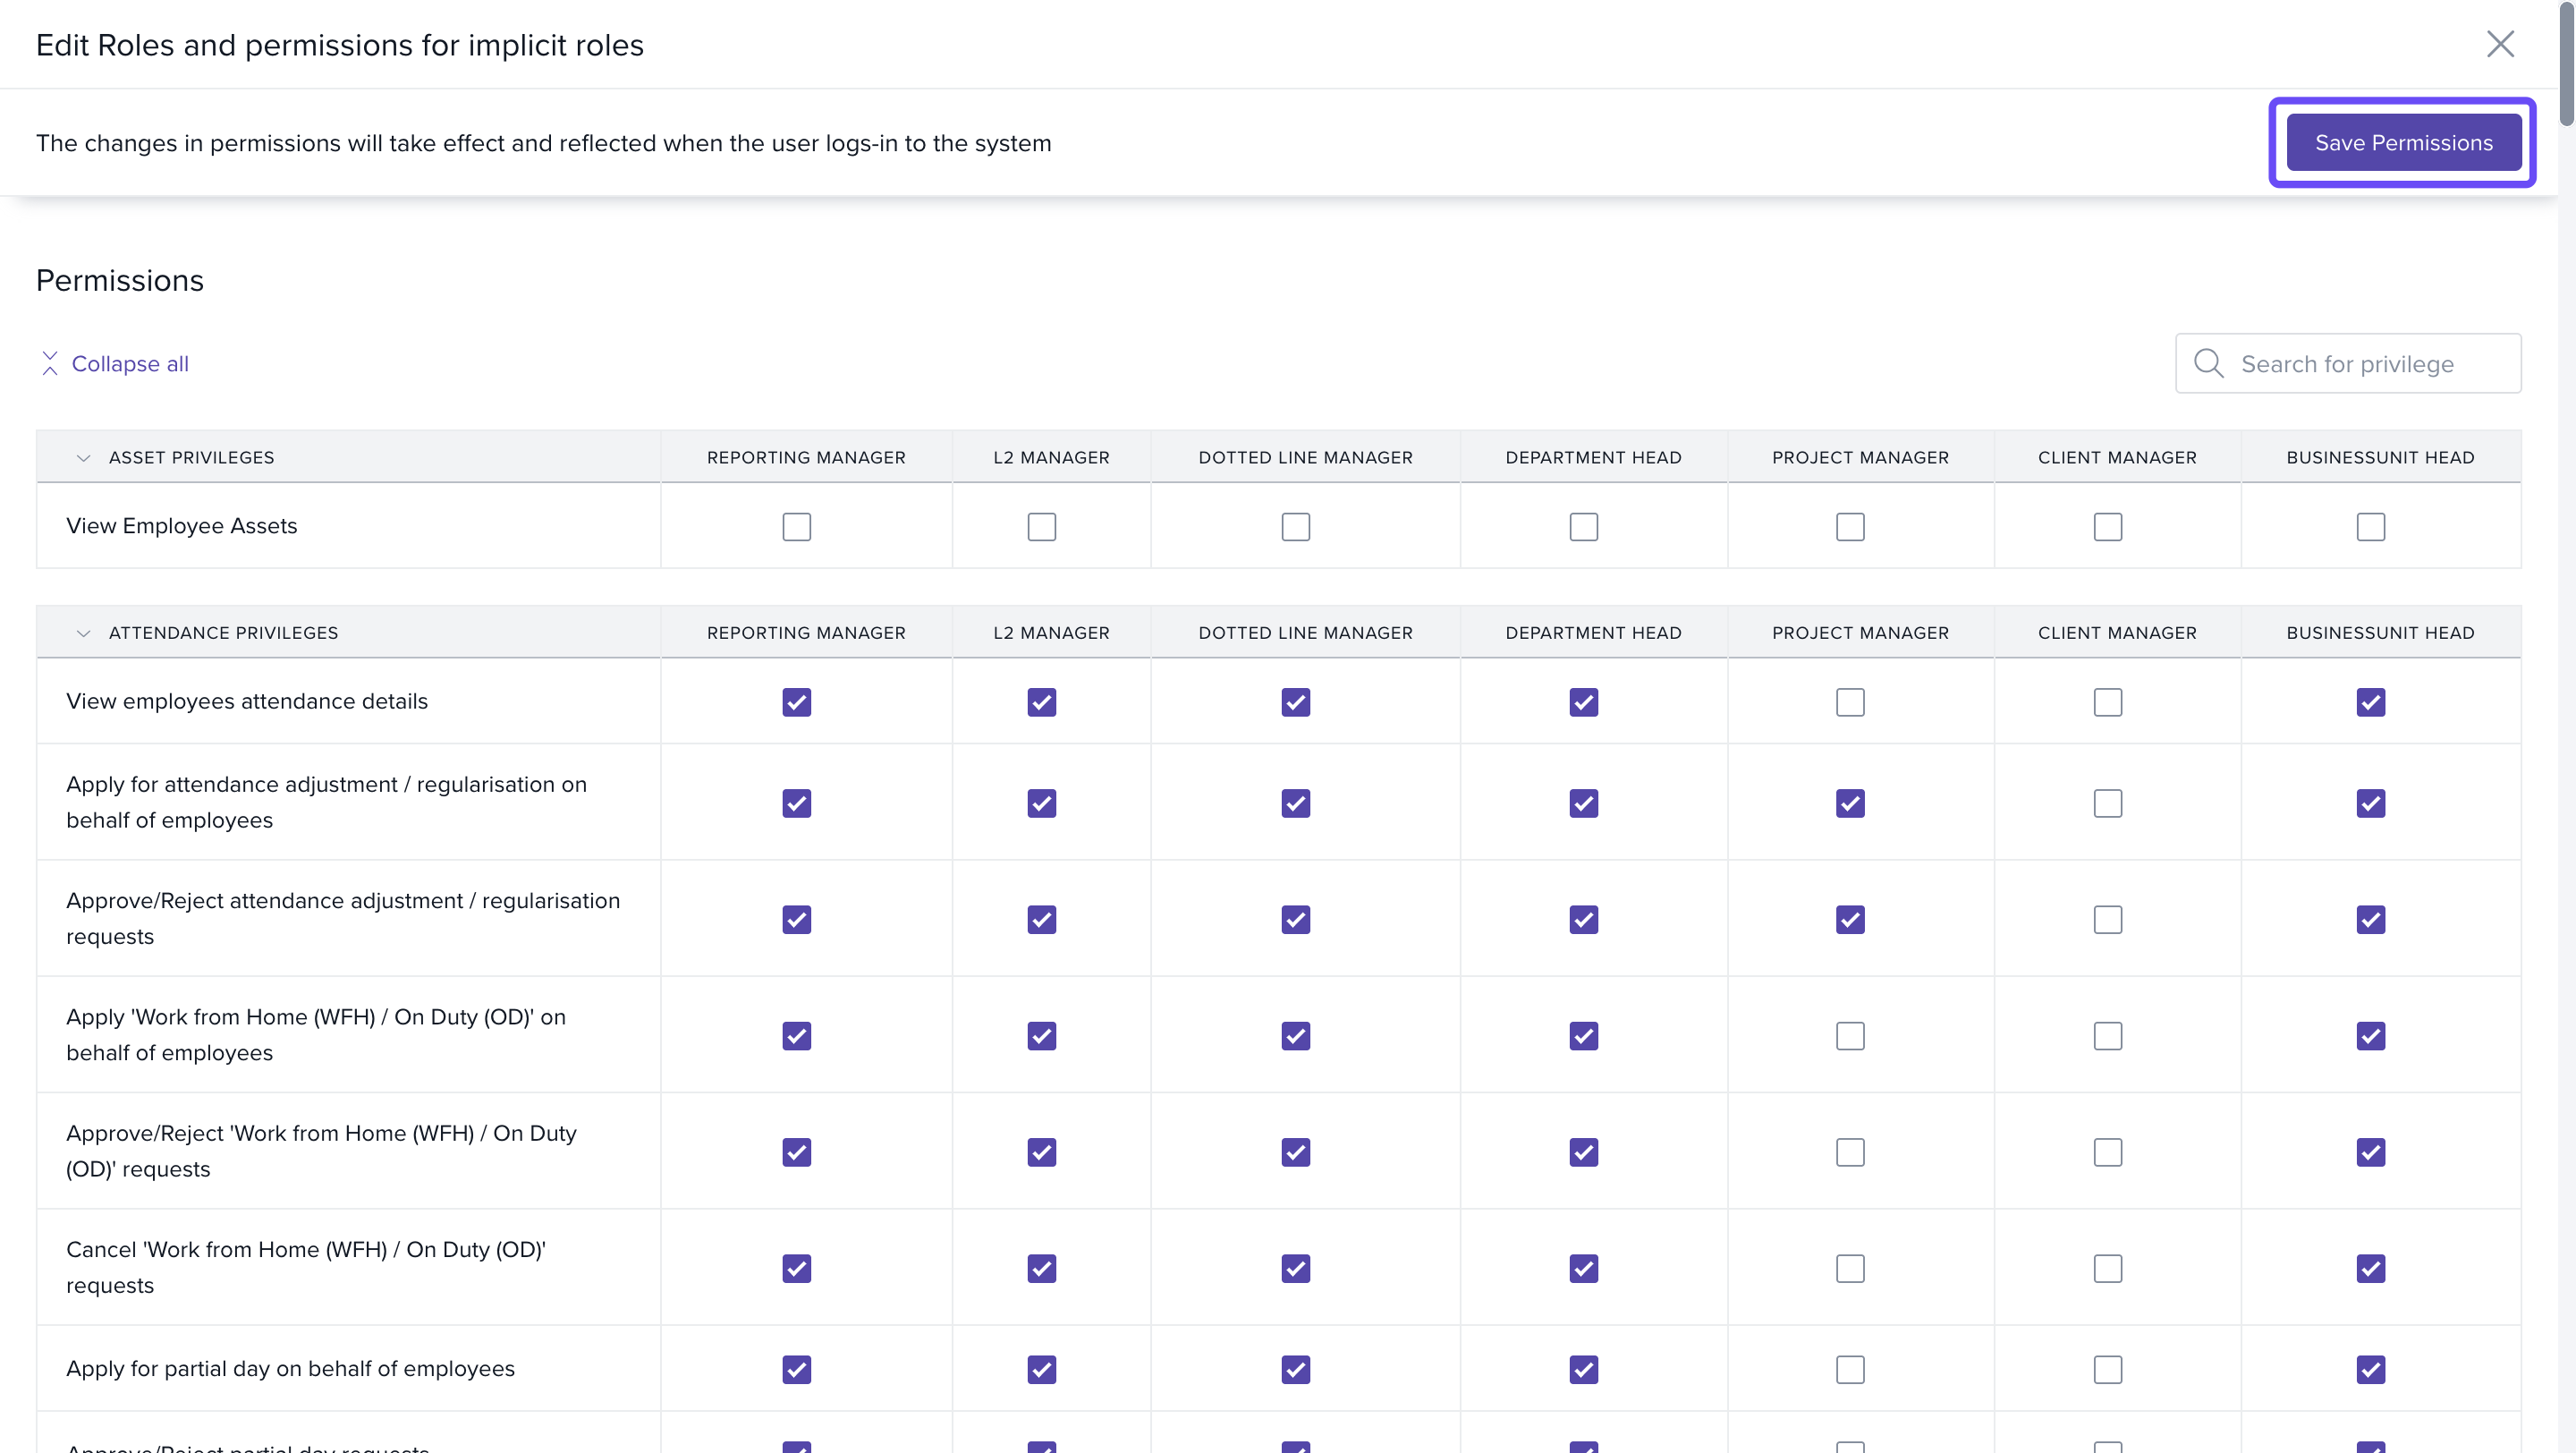Collapse the Attendance Privileges section chevron
2576x1453 pixels.
pyautogui.click(x=84, y=633)
